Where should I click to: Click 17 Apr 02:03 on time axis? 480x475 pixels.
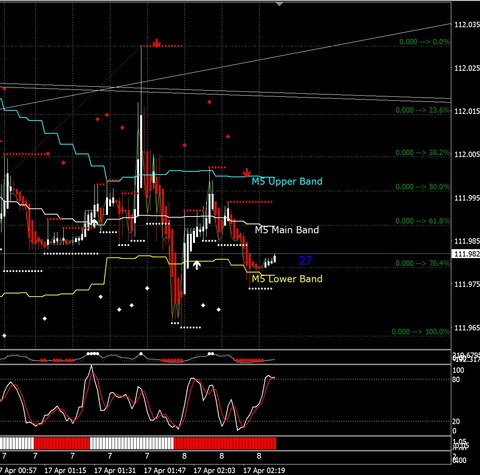click(x=214, y=470)
